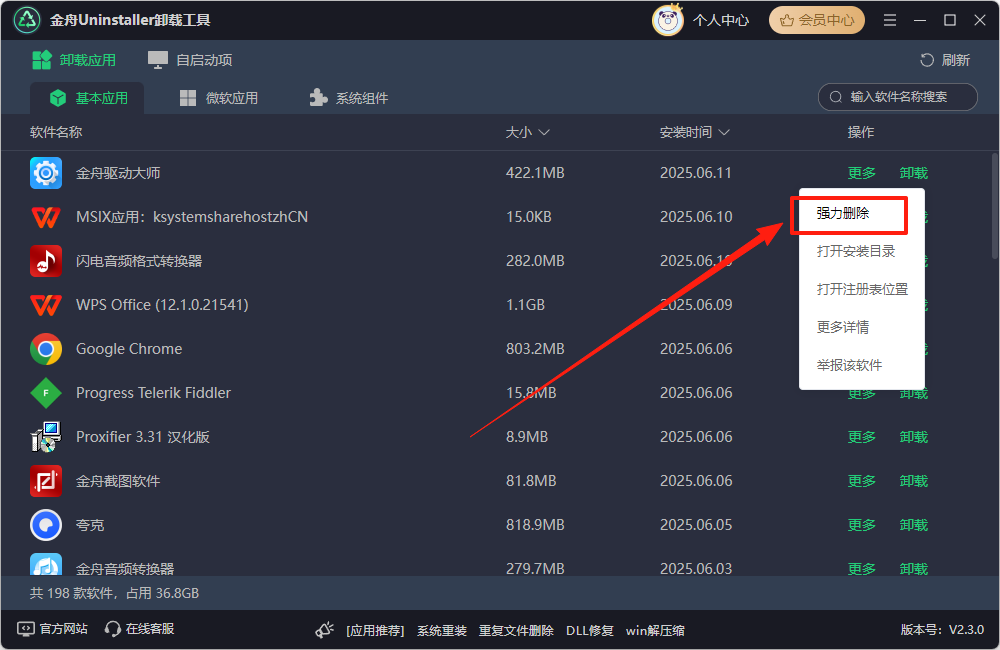The height and width of the screenshot is (650, 1000).
Task: Select the Google Chrome name text
Action: click(129, 349)
